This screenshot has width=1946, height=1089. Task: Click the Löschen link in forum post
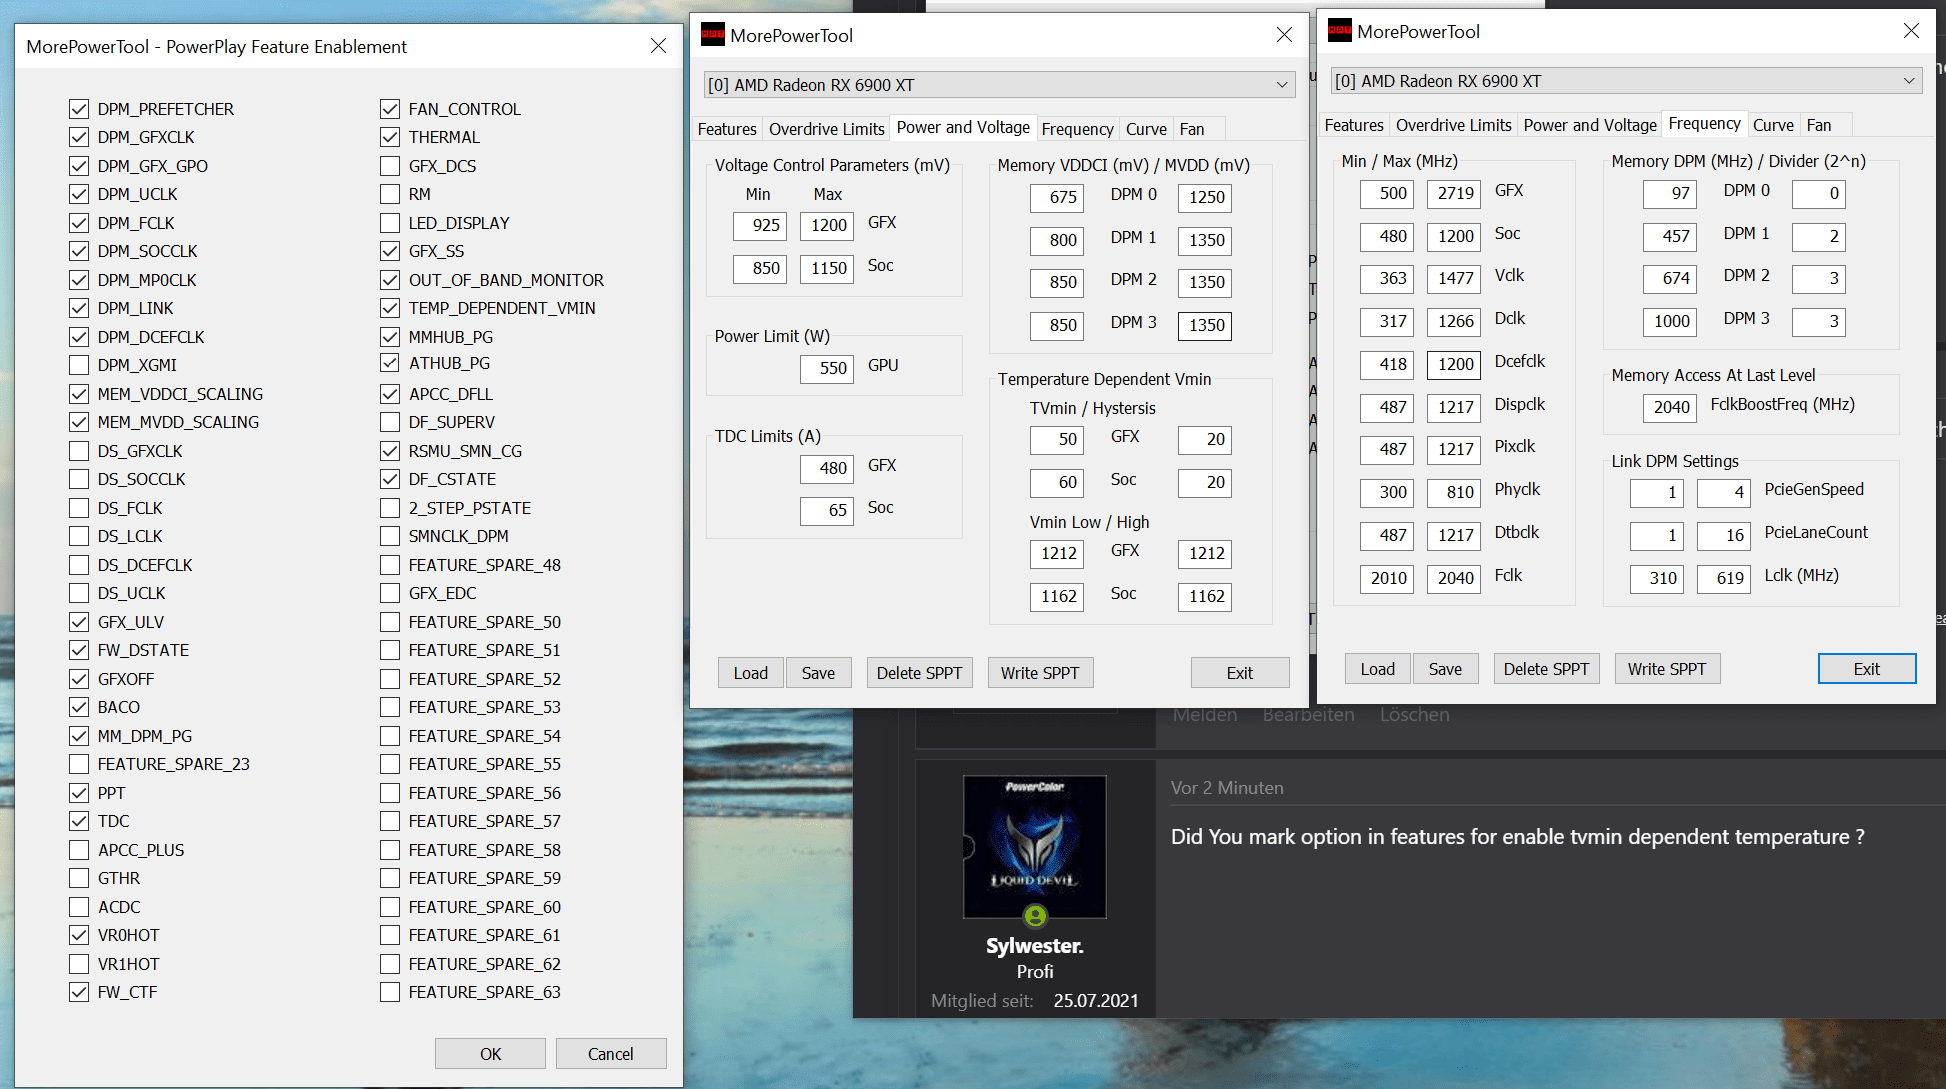point(1414,715)
